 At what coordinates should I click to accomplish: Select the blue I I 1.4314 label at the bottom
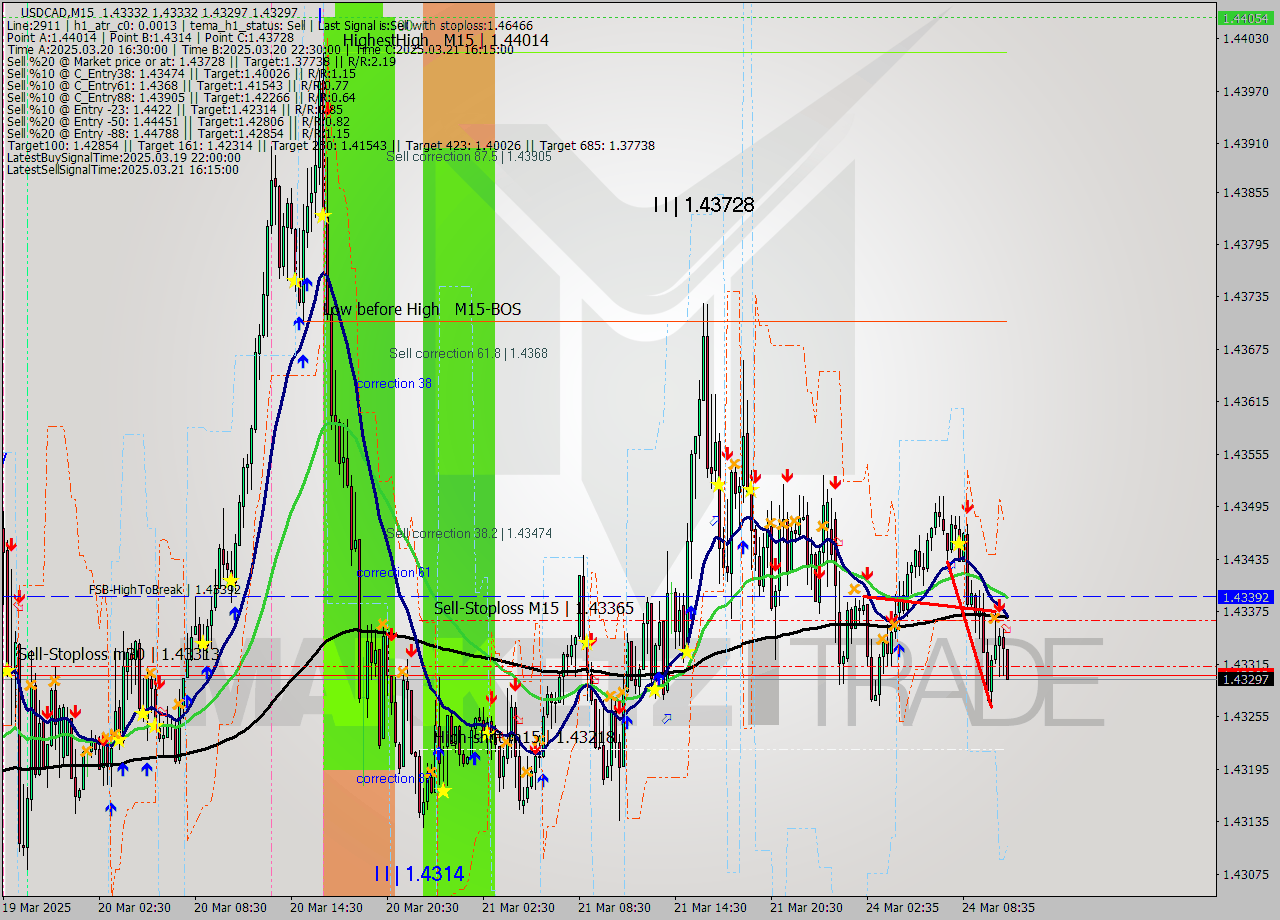point(416,873)
